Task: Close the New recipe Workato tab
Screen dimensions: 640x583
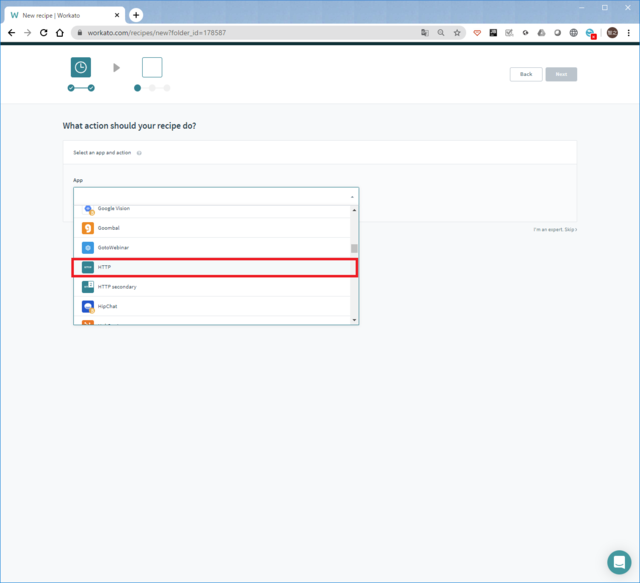Action: (117, 15)
